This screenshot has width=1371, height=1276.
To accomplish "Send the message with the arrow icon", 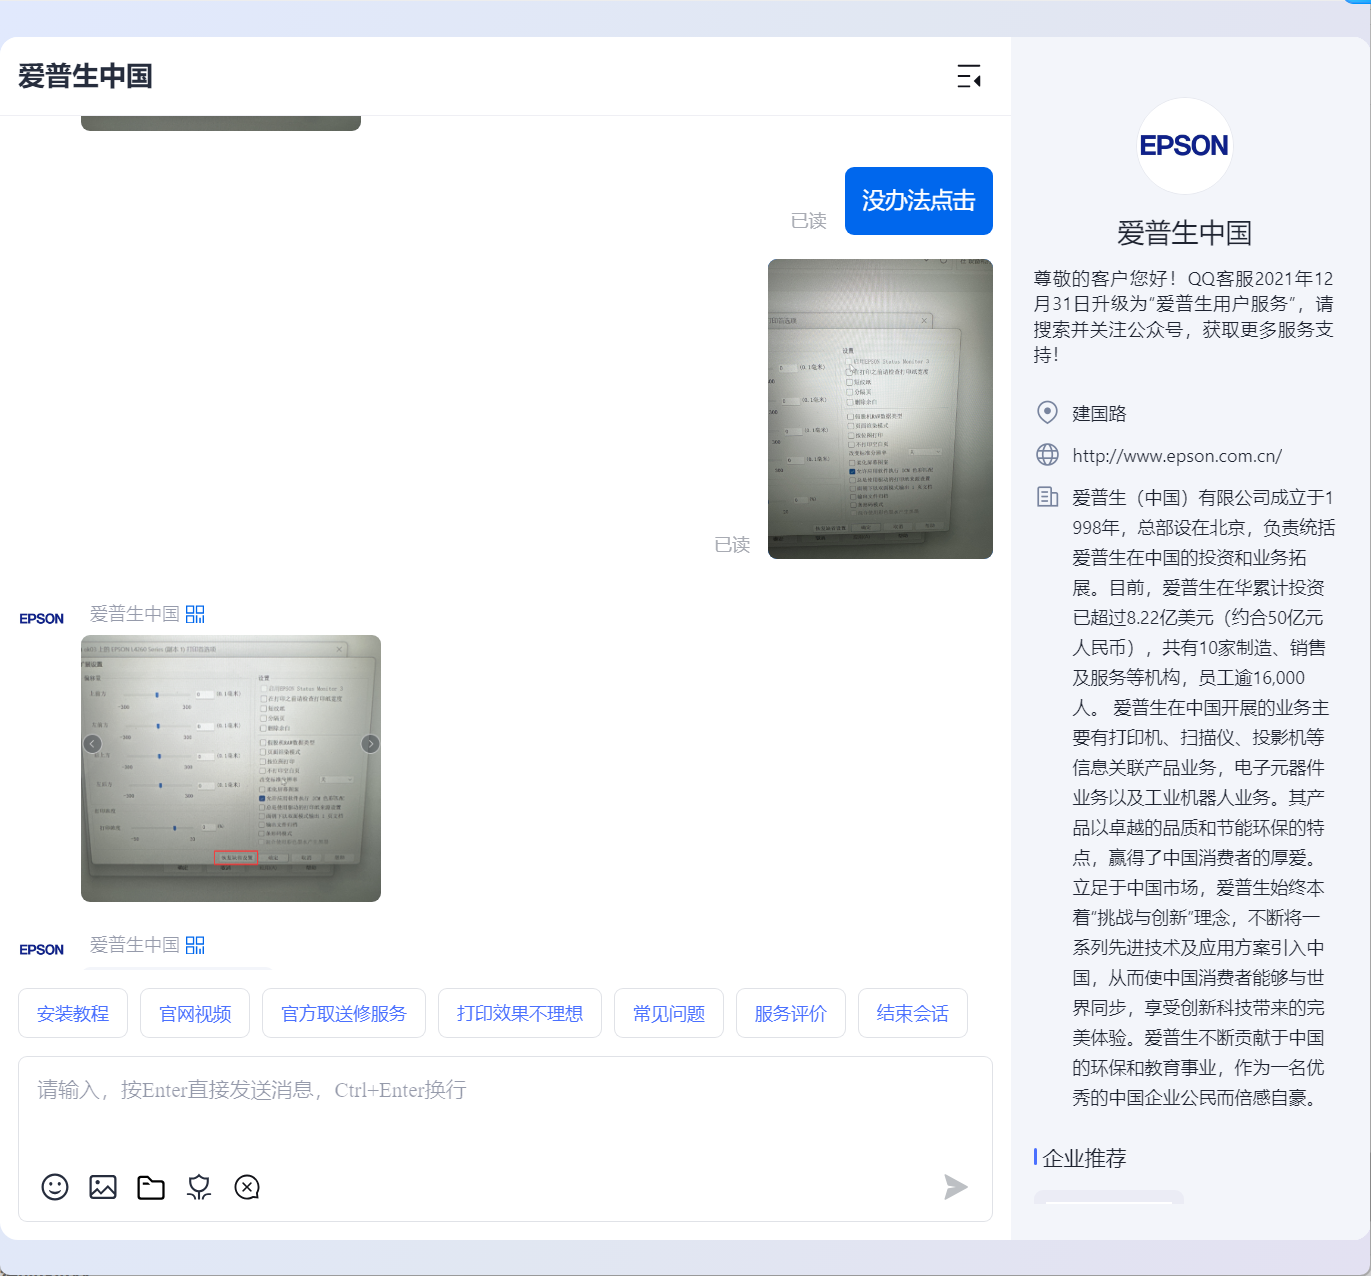I will click(x=956, y=1187).
